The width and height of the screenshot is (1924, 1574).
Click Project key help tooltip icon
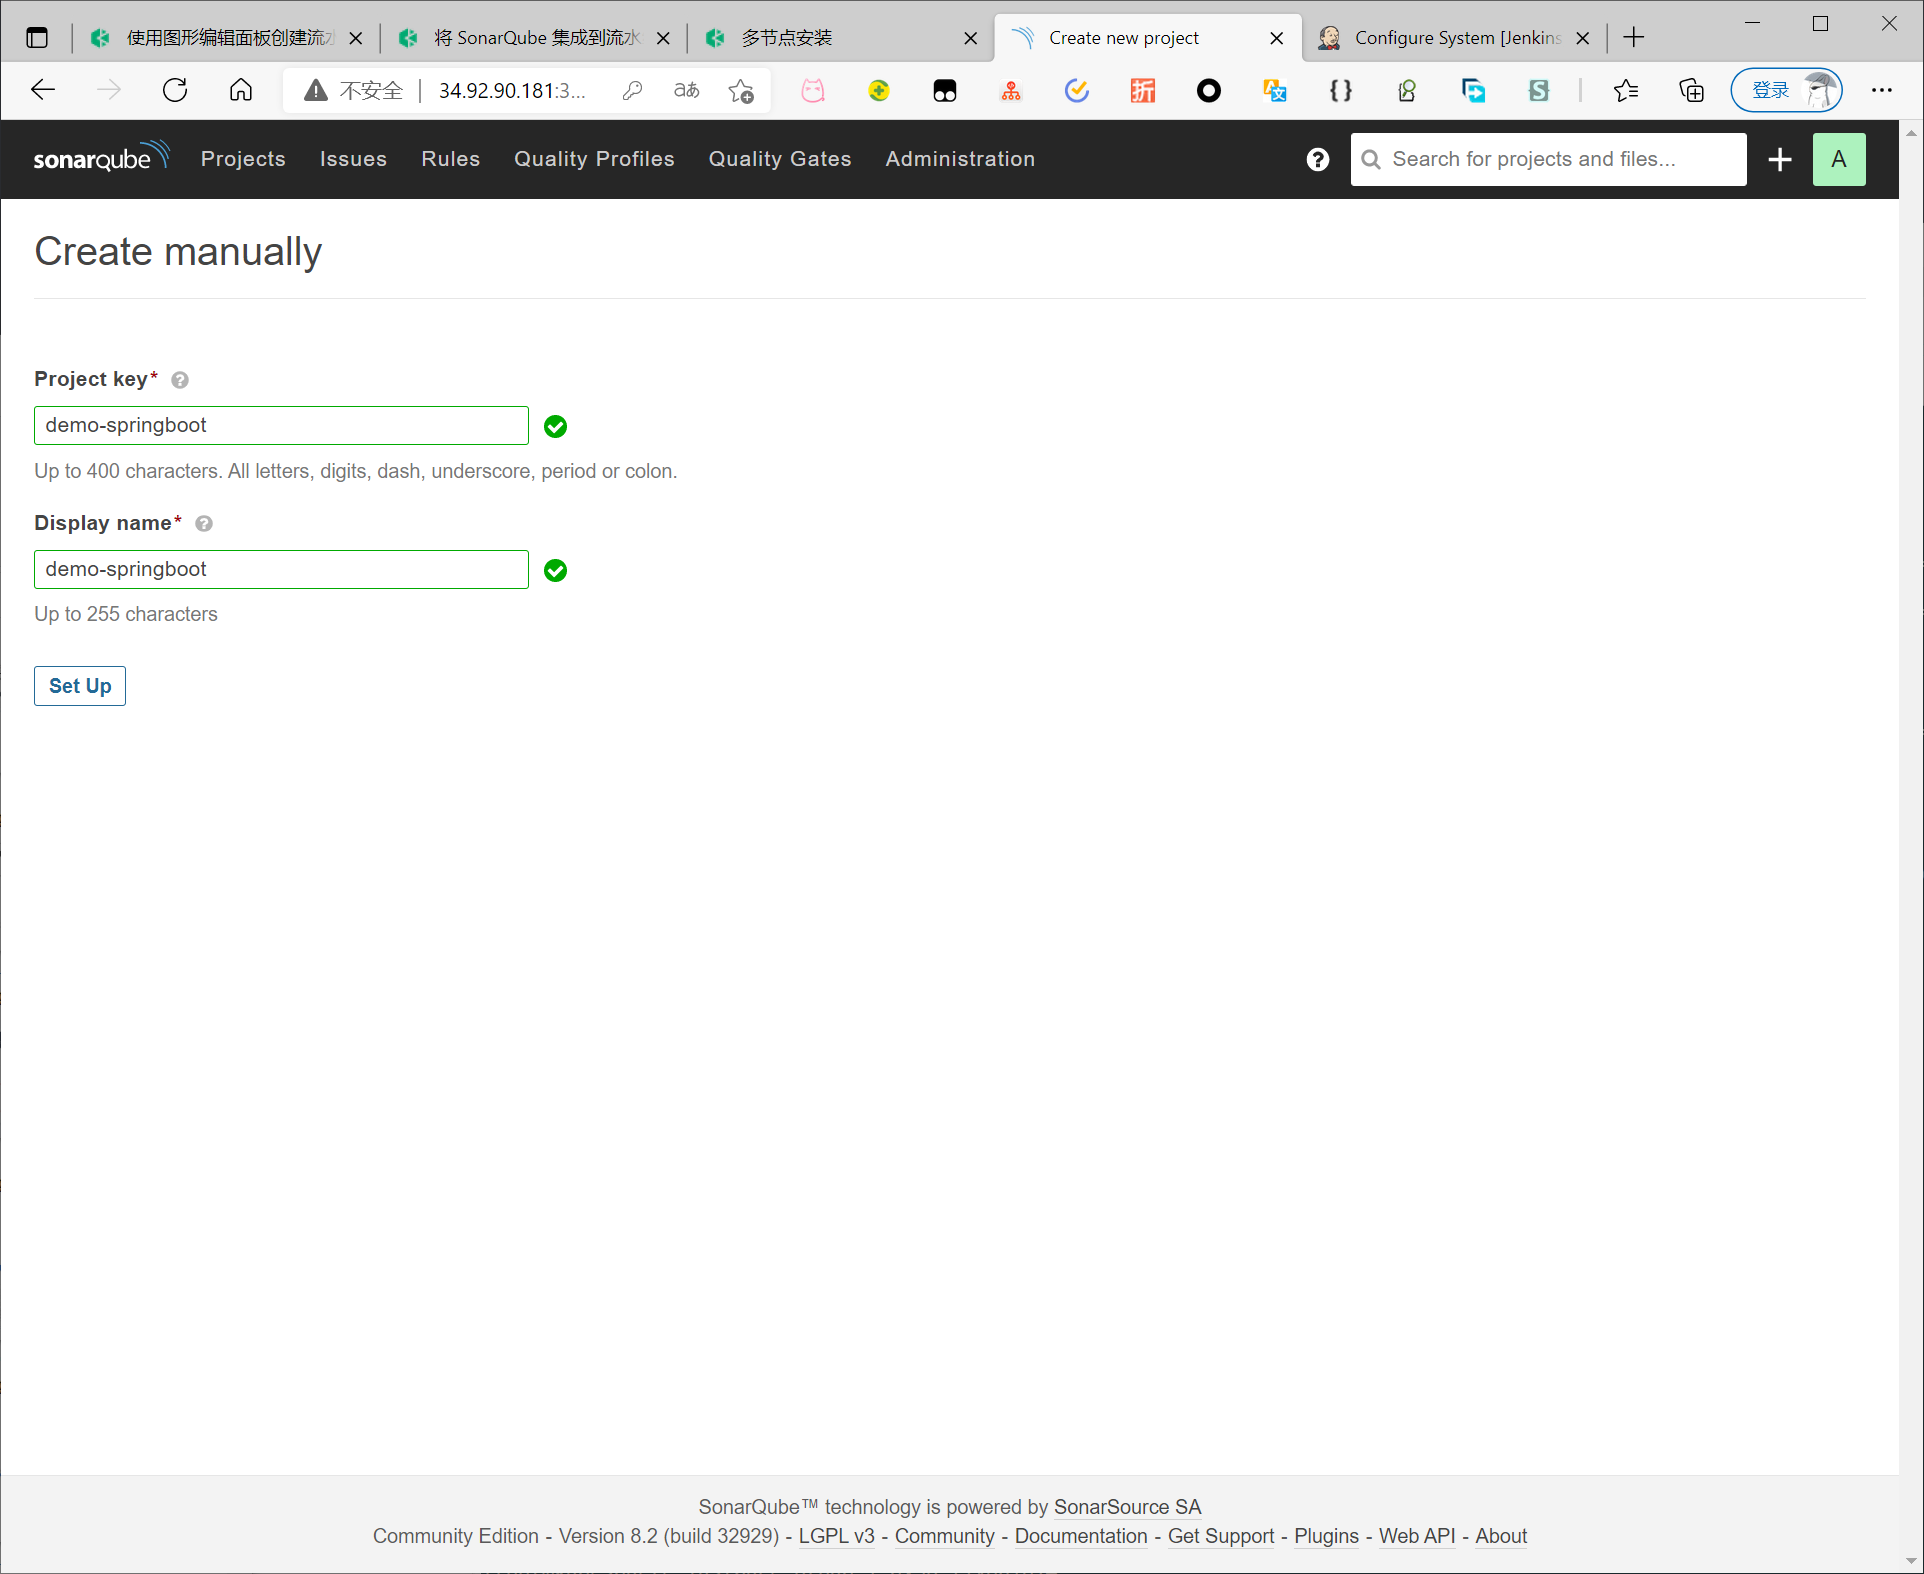tap(180, 380)
